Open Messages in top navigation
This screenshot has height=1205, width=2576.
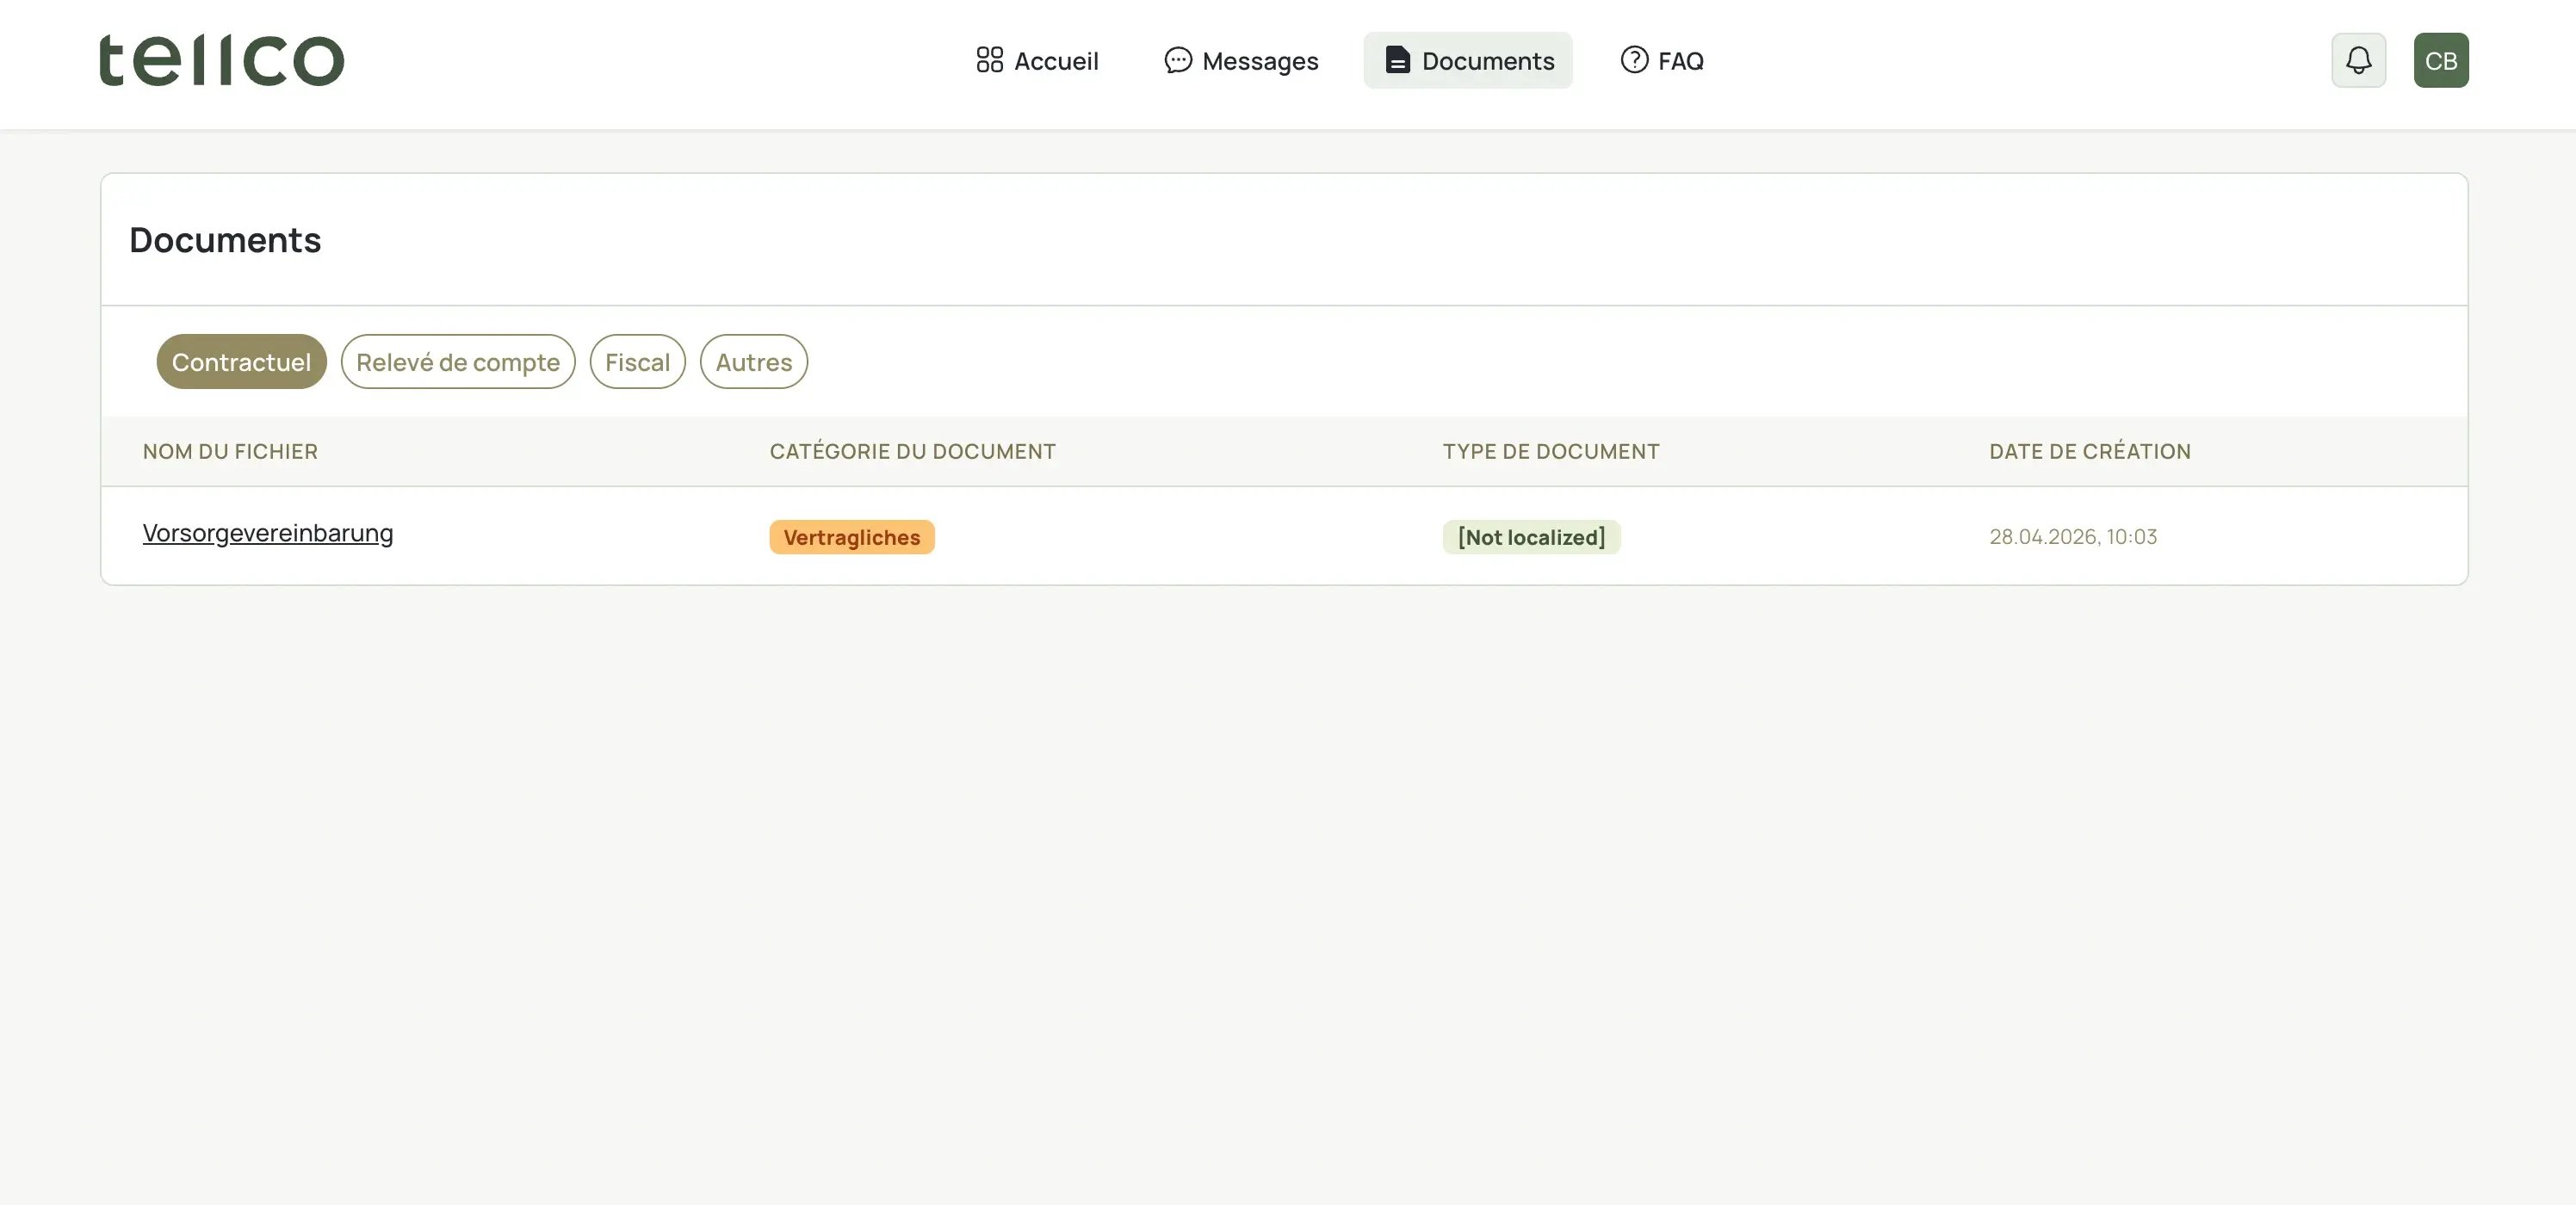(x=1241, y=60)
